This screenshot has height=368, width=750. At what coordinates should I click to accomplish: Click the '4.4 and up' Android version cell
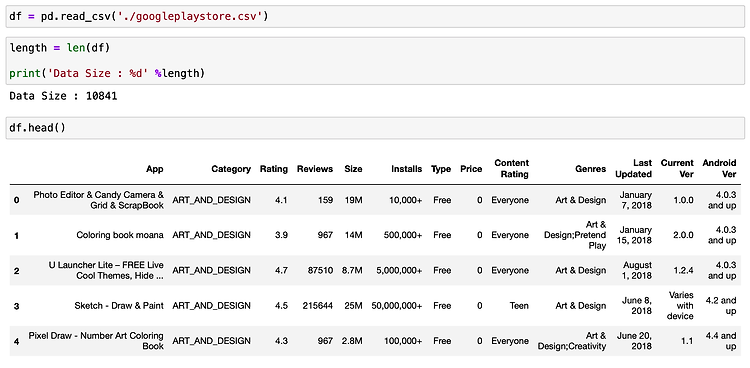coord(721,341)
